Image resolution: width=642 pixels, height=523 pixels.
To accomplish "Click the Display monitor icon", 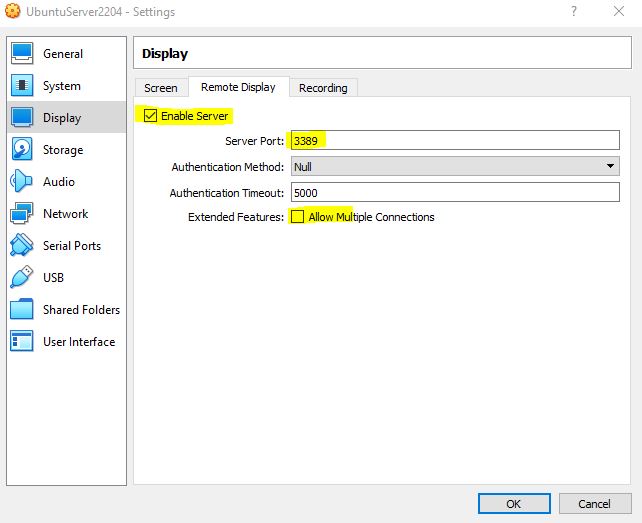I will [22, 118].
